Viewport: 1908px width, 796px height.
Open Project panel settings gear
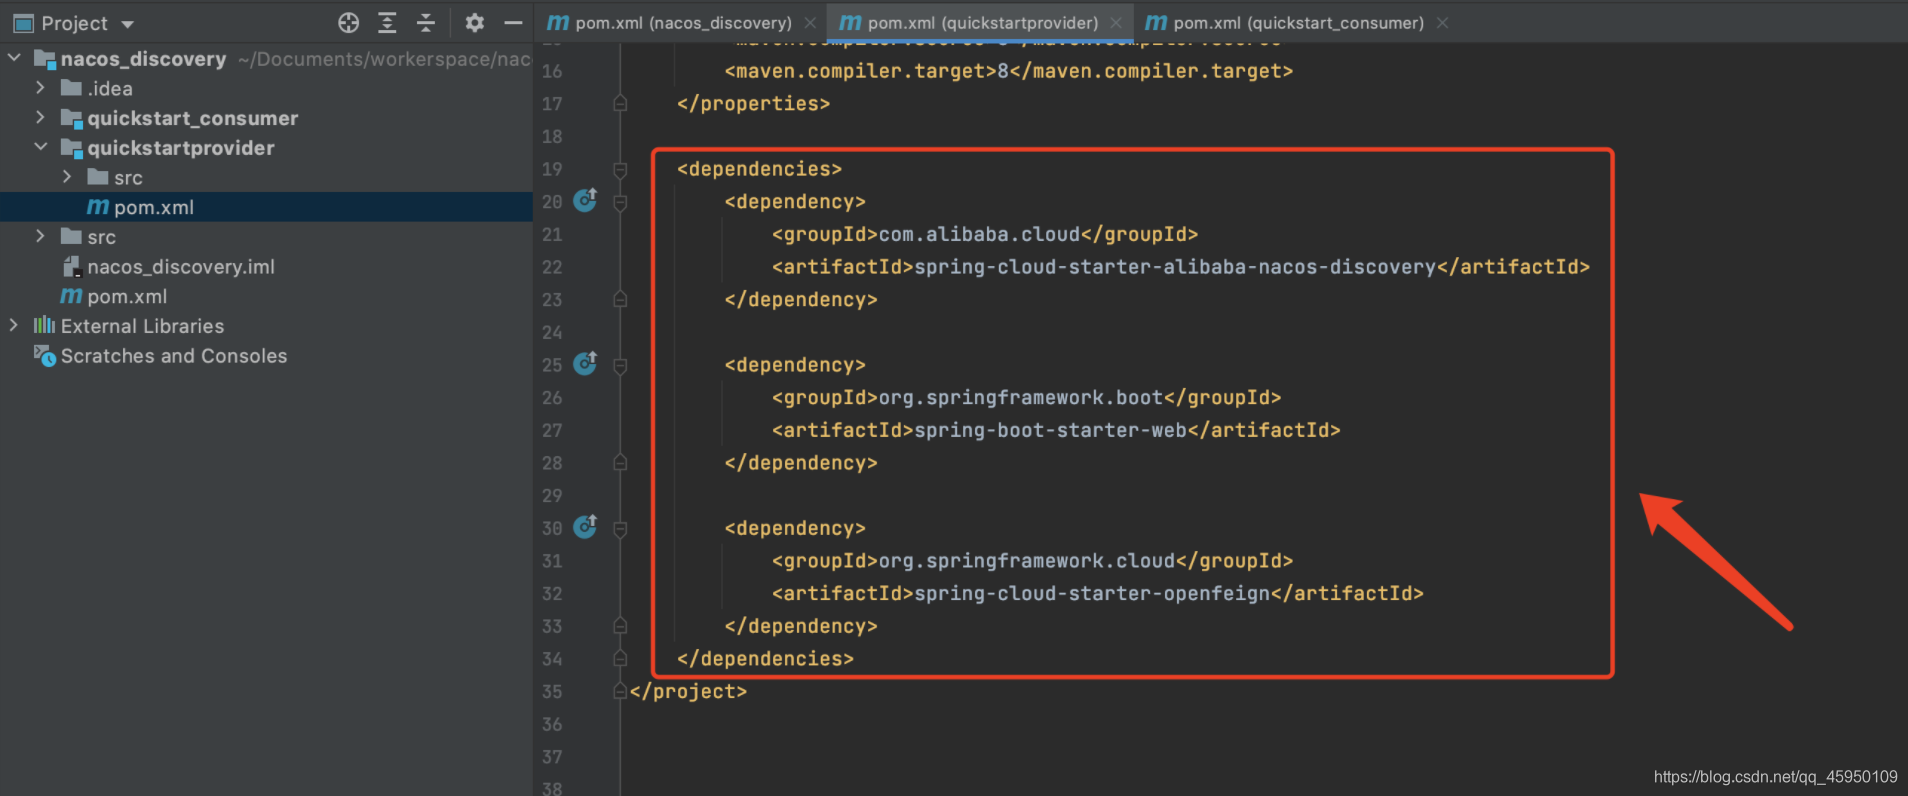(x=475, y=23)
